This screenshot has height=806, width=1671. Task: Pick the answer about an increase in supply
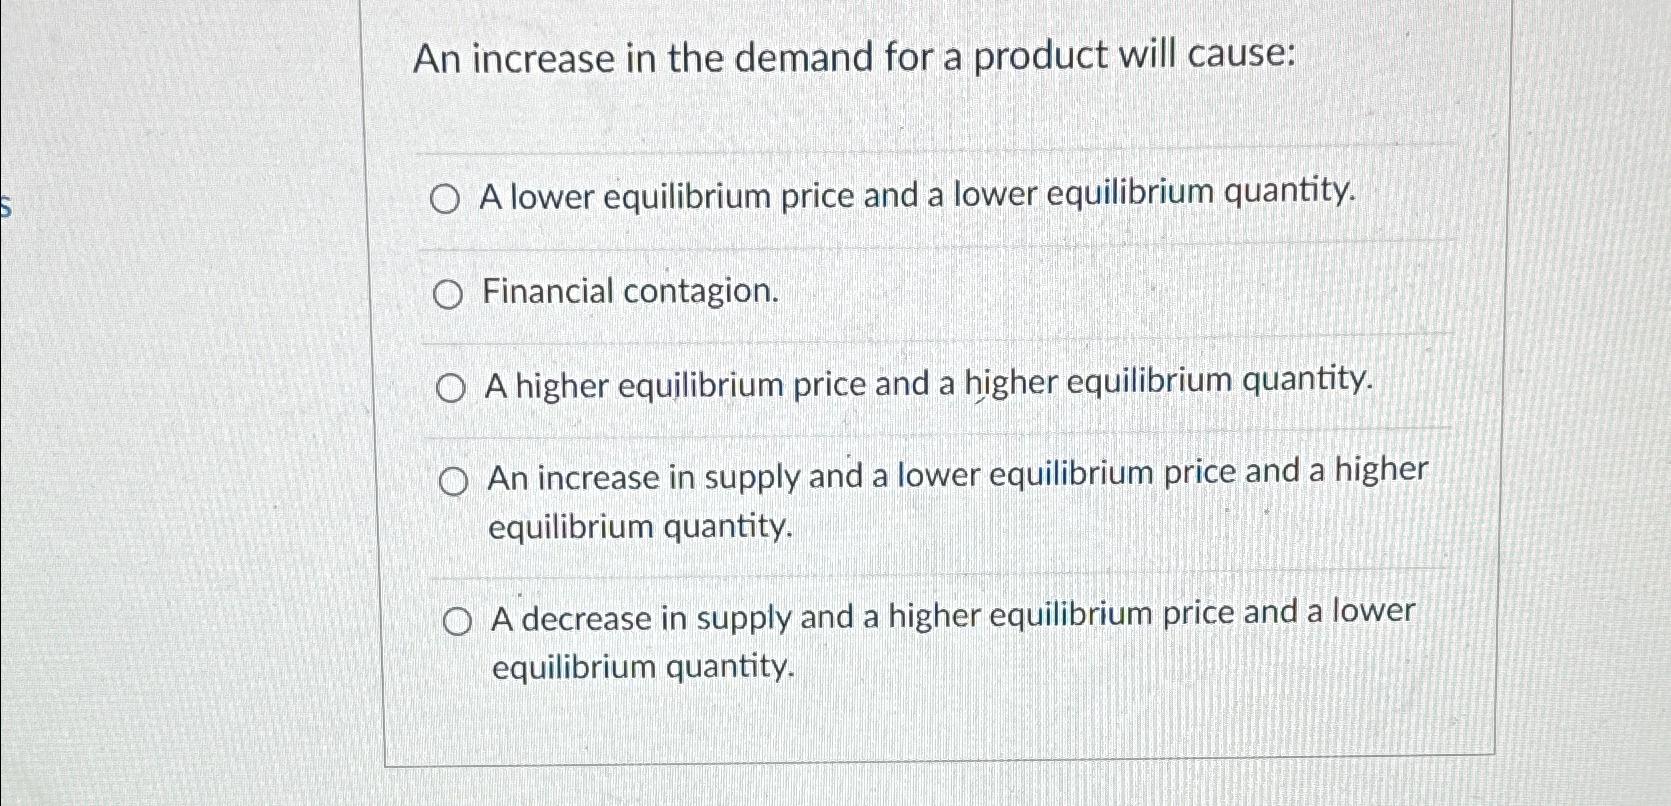[456, 479]
